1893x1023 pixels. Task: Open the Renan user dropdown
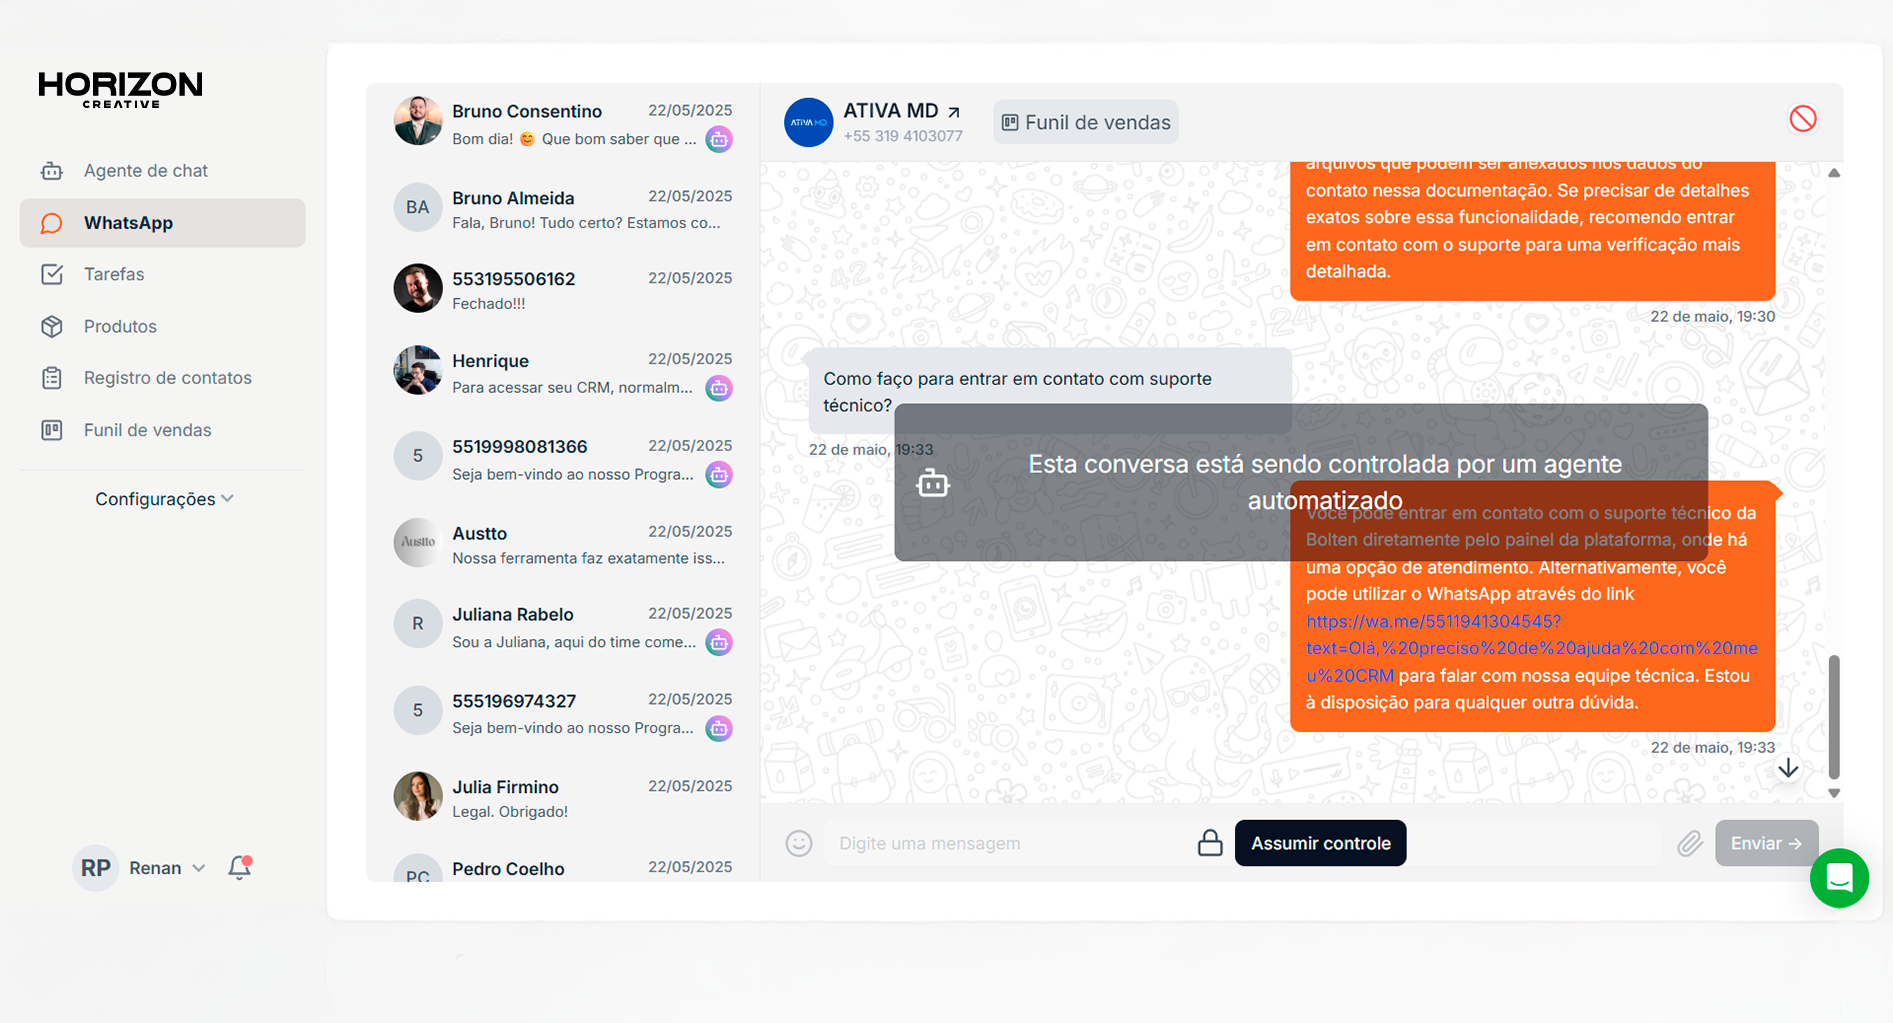(166, 868)
